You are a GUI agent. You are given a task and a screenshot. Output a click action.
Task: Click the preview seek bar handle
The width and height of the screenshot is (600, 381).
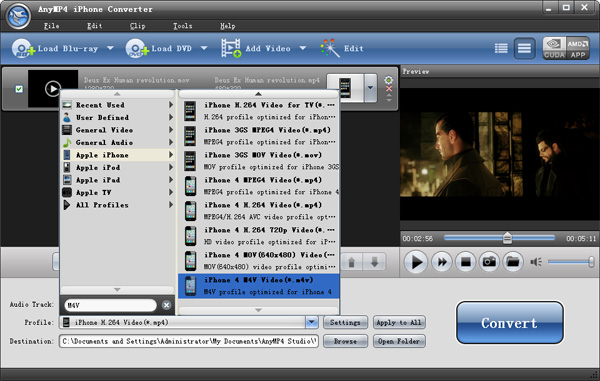(x=507, y=238)
